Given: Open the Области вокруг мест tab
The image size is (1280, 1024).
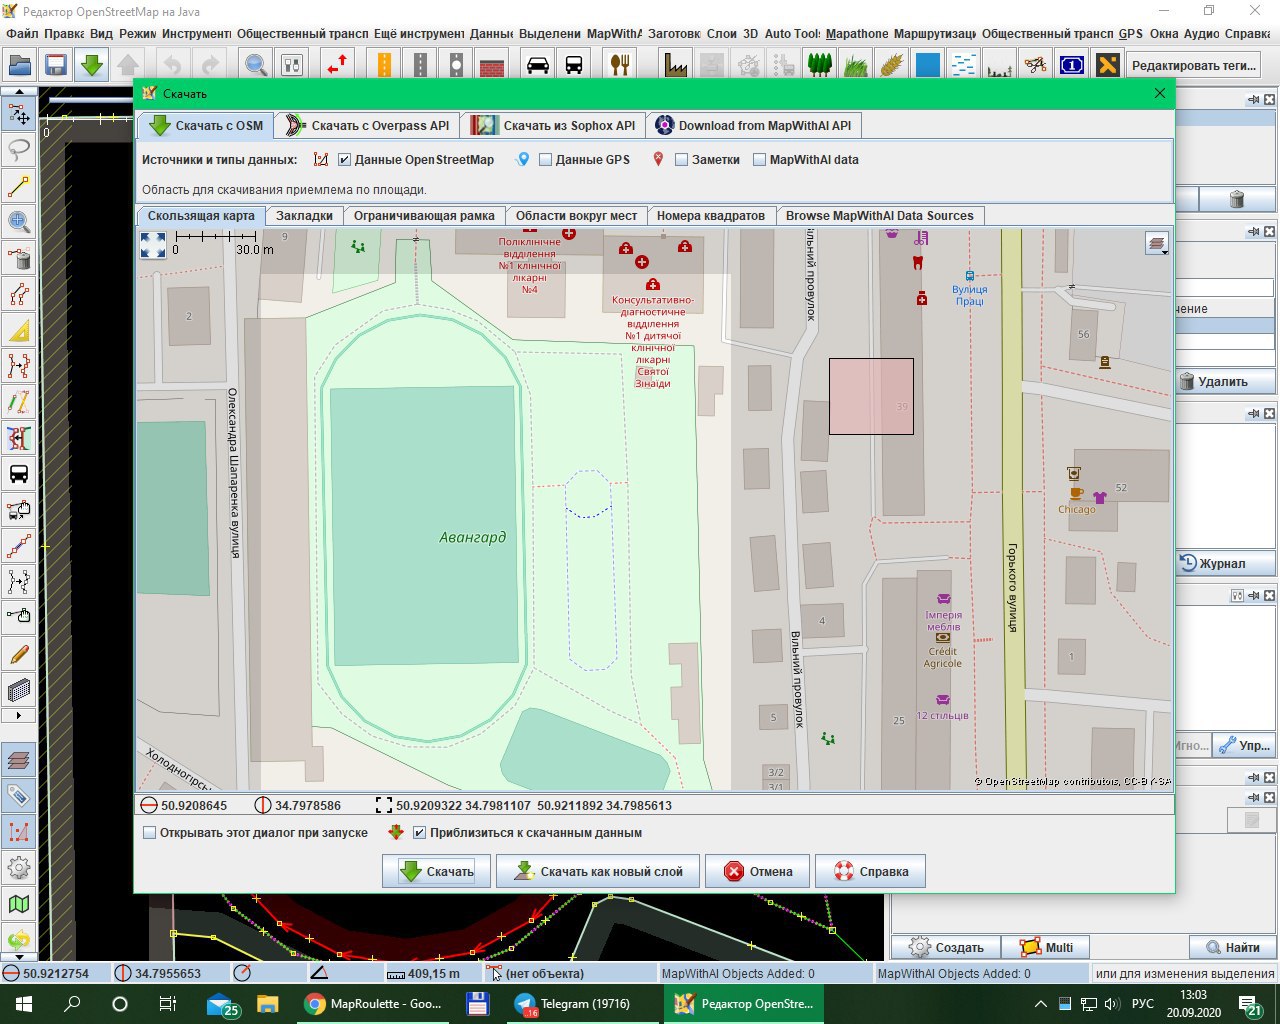Looking at the screenshot, I should tap(576, 216).
